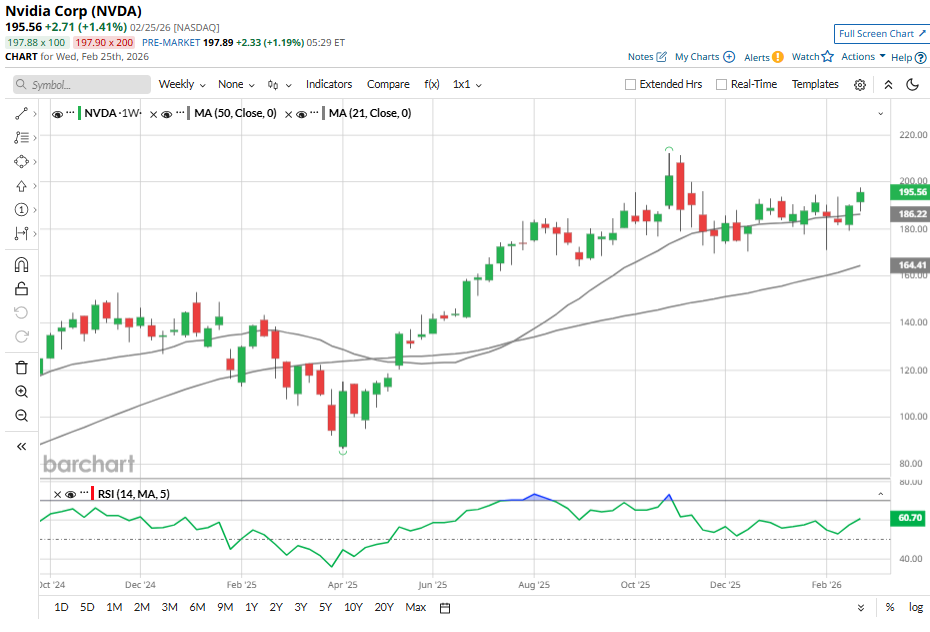Screen dimensions: 930x632
Task: Check the Real-Time checkbox
Action: [x=721, y=85]
